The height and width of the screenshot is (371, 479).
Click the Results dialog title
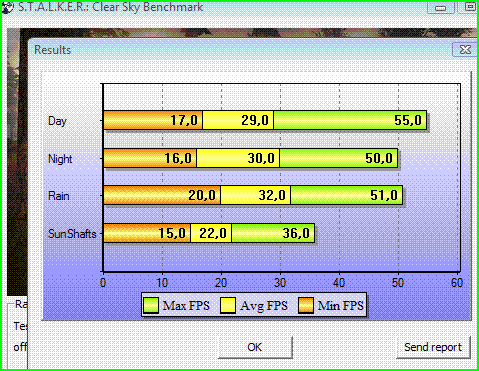pyautogui.click(x=53, y=50)
